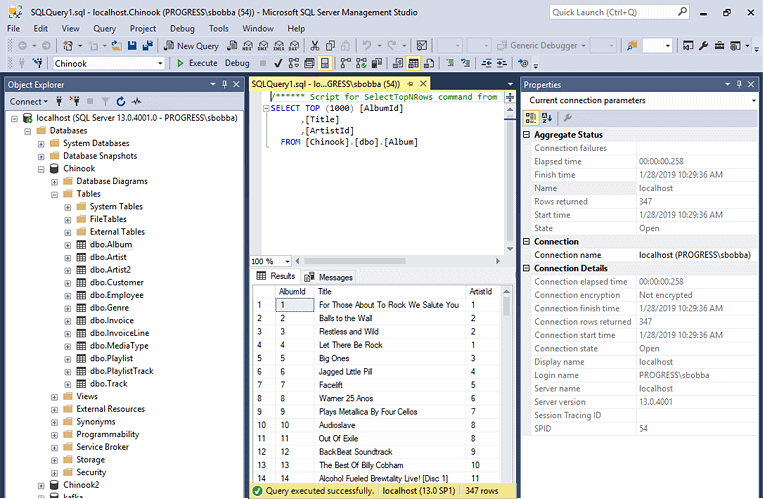The height and width of the screenshot is (499, 763).
Task: Open the Query menu
Action: point(104,29)
